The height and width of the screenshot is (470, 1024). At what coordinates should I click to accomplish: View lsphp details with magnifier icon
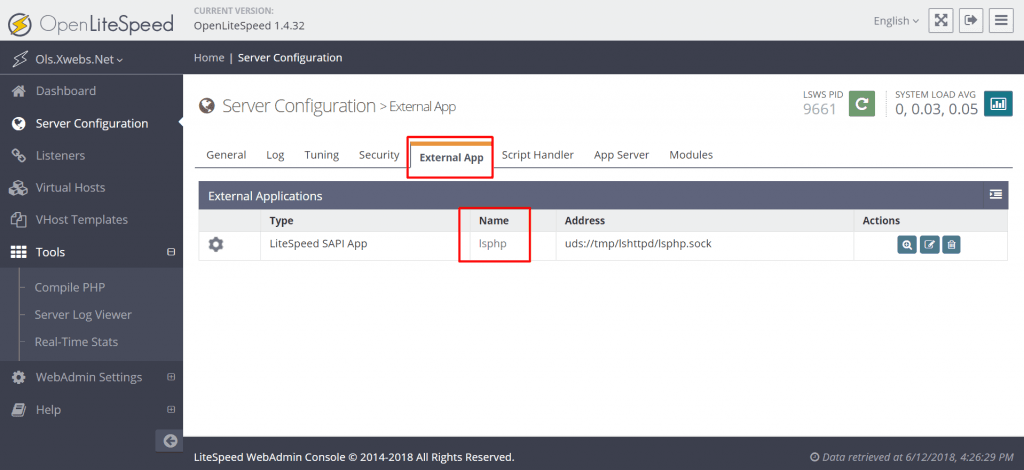(907, 245)
